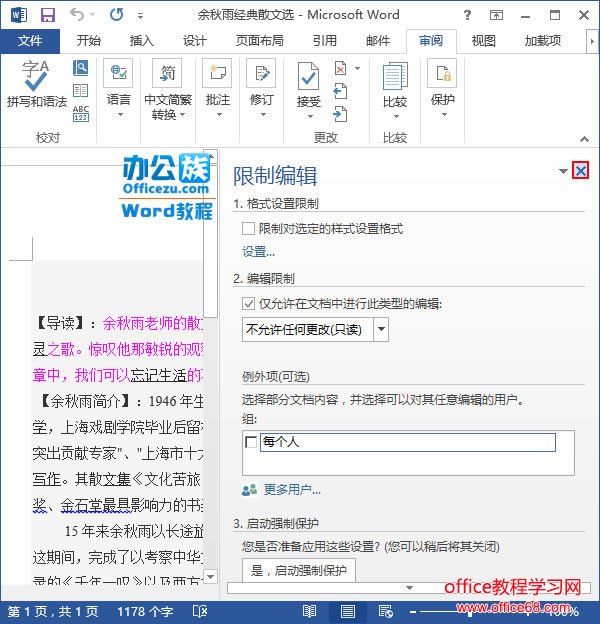Switch to the View (视图) tab
The height and width of the screenshot is (624, 600).
pyautogui.click(x=484, y=41)
